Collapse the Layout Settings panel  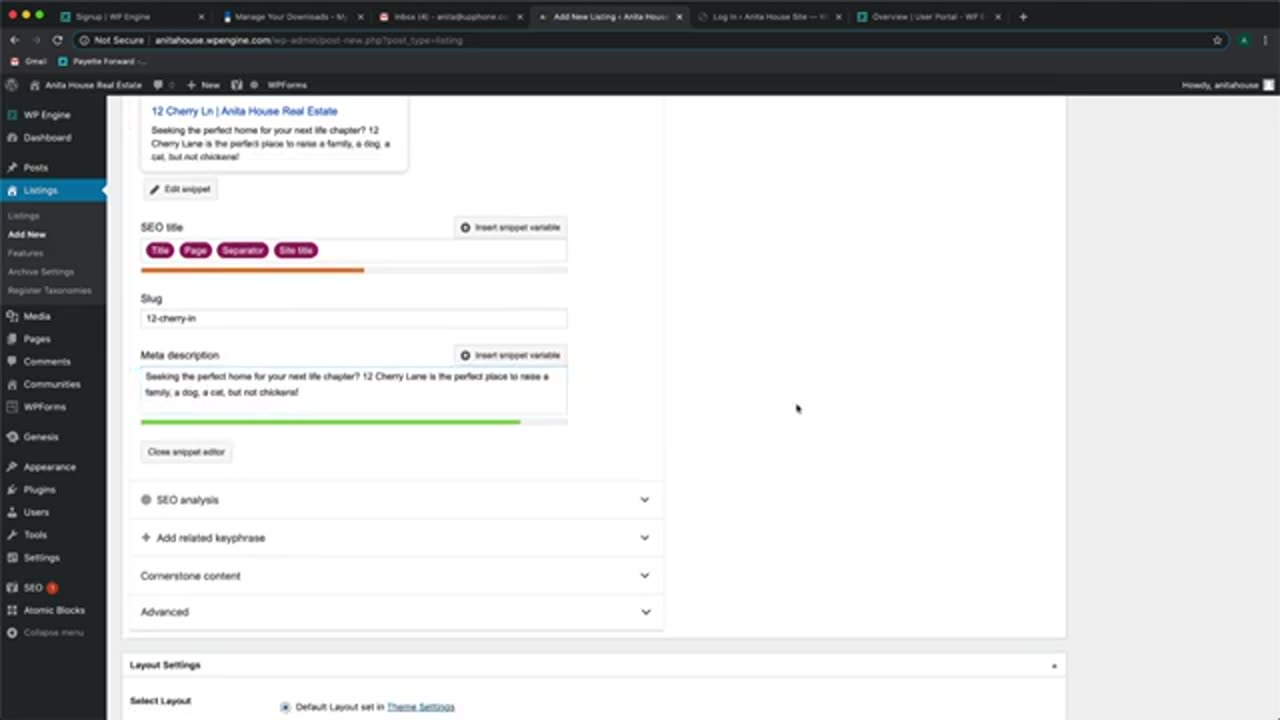click(x=1054, y=665)
